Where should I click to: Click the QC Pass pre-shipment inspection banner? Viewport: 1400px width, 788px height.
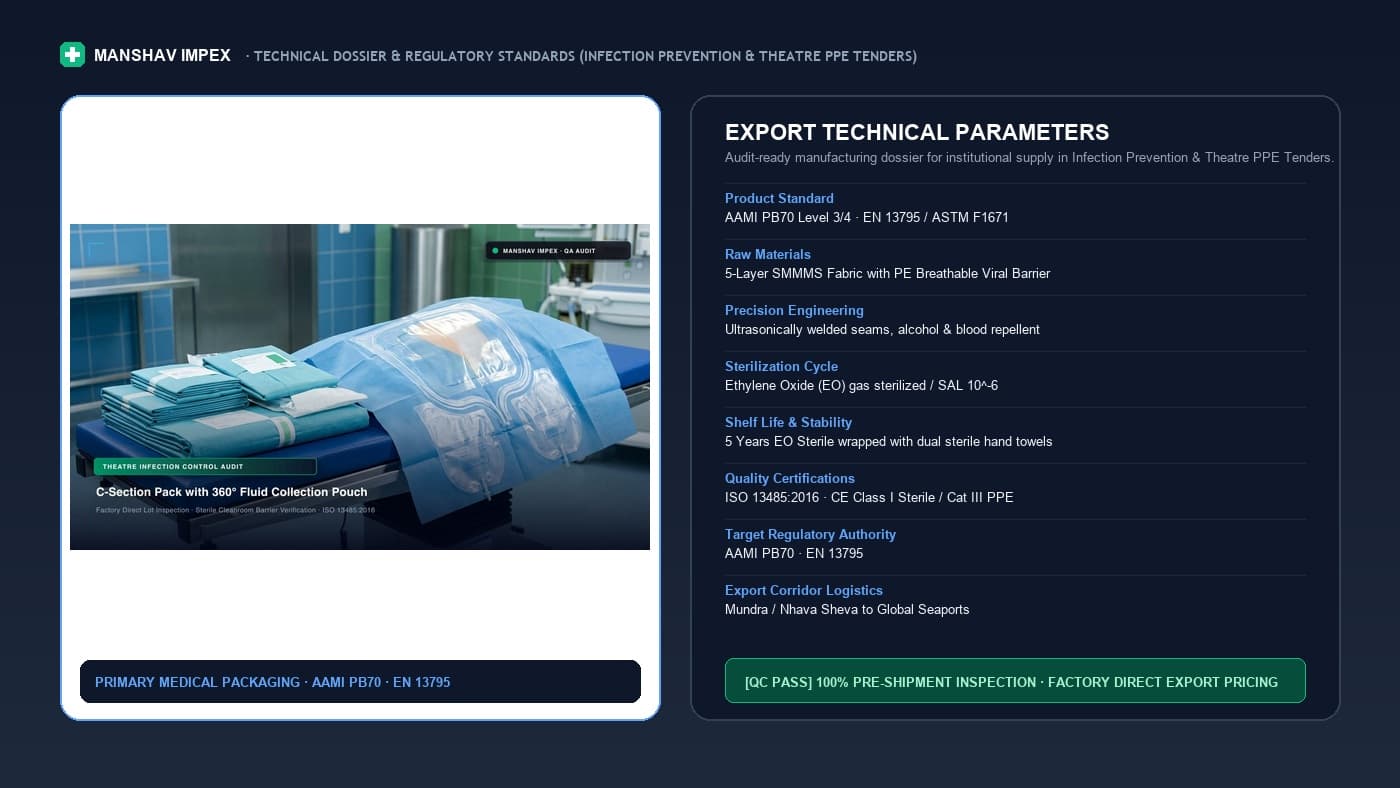(1015, 681)
